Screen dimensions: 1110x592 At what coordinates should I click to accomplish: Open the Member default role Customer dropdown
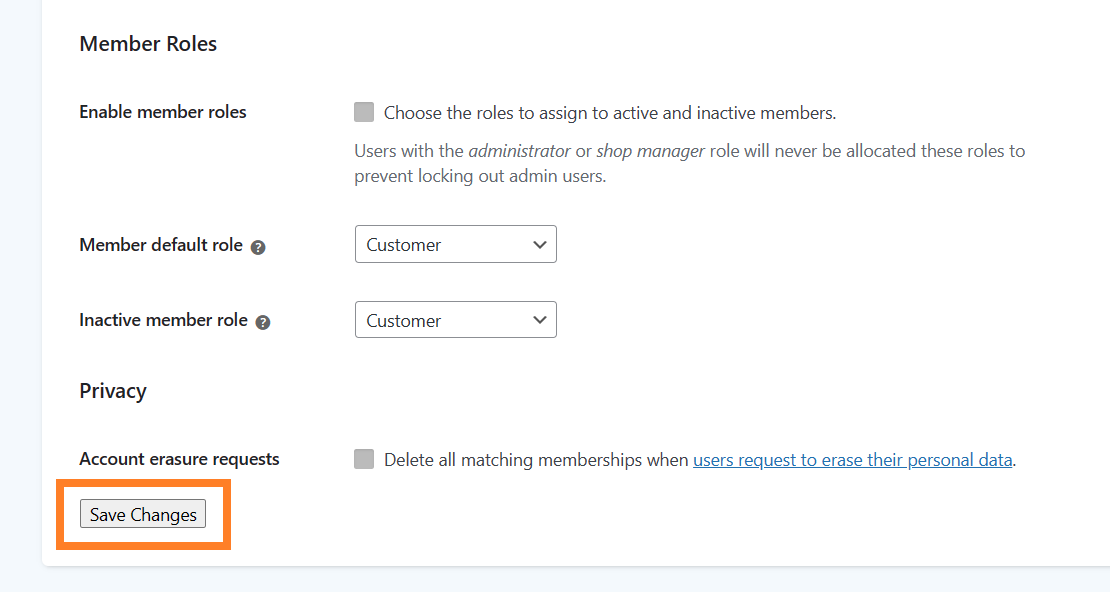coord(456,244)
